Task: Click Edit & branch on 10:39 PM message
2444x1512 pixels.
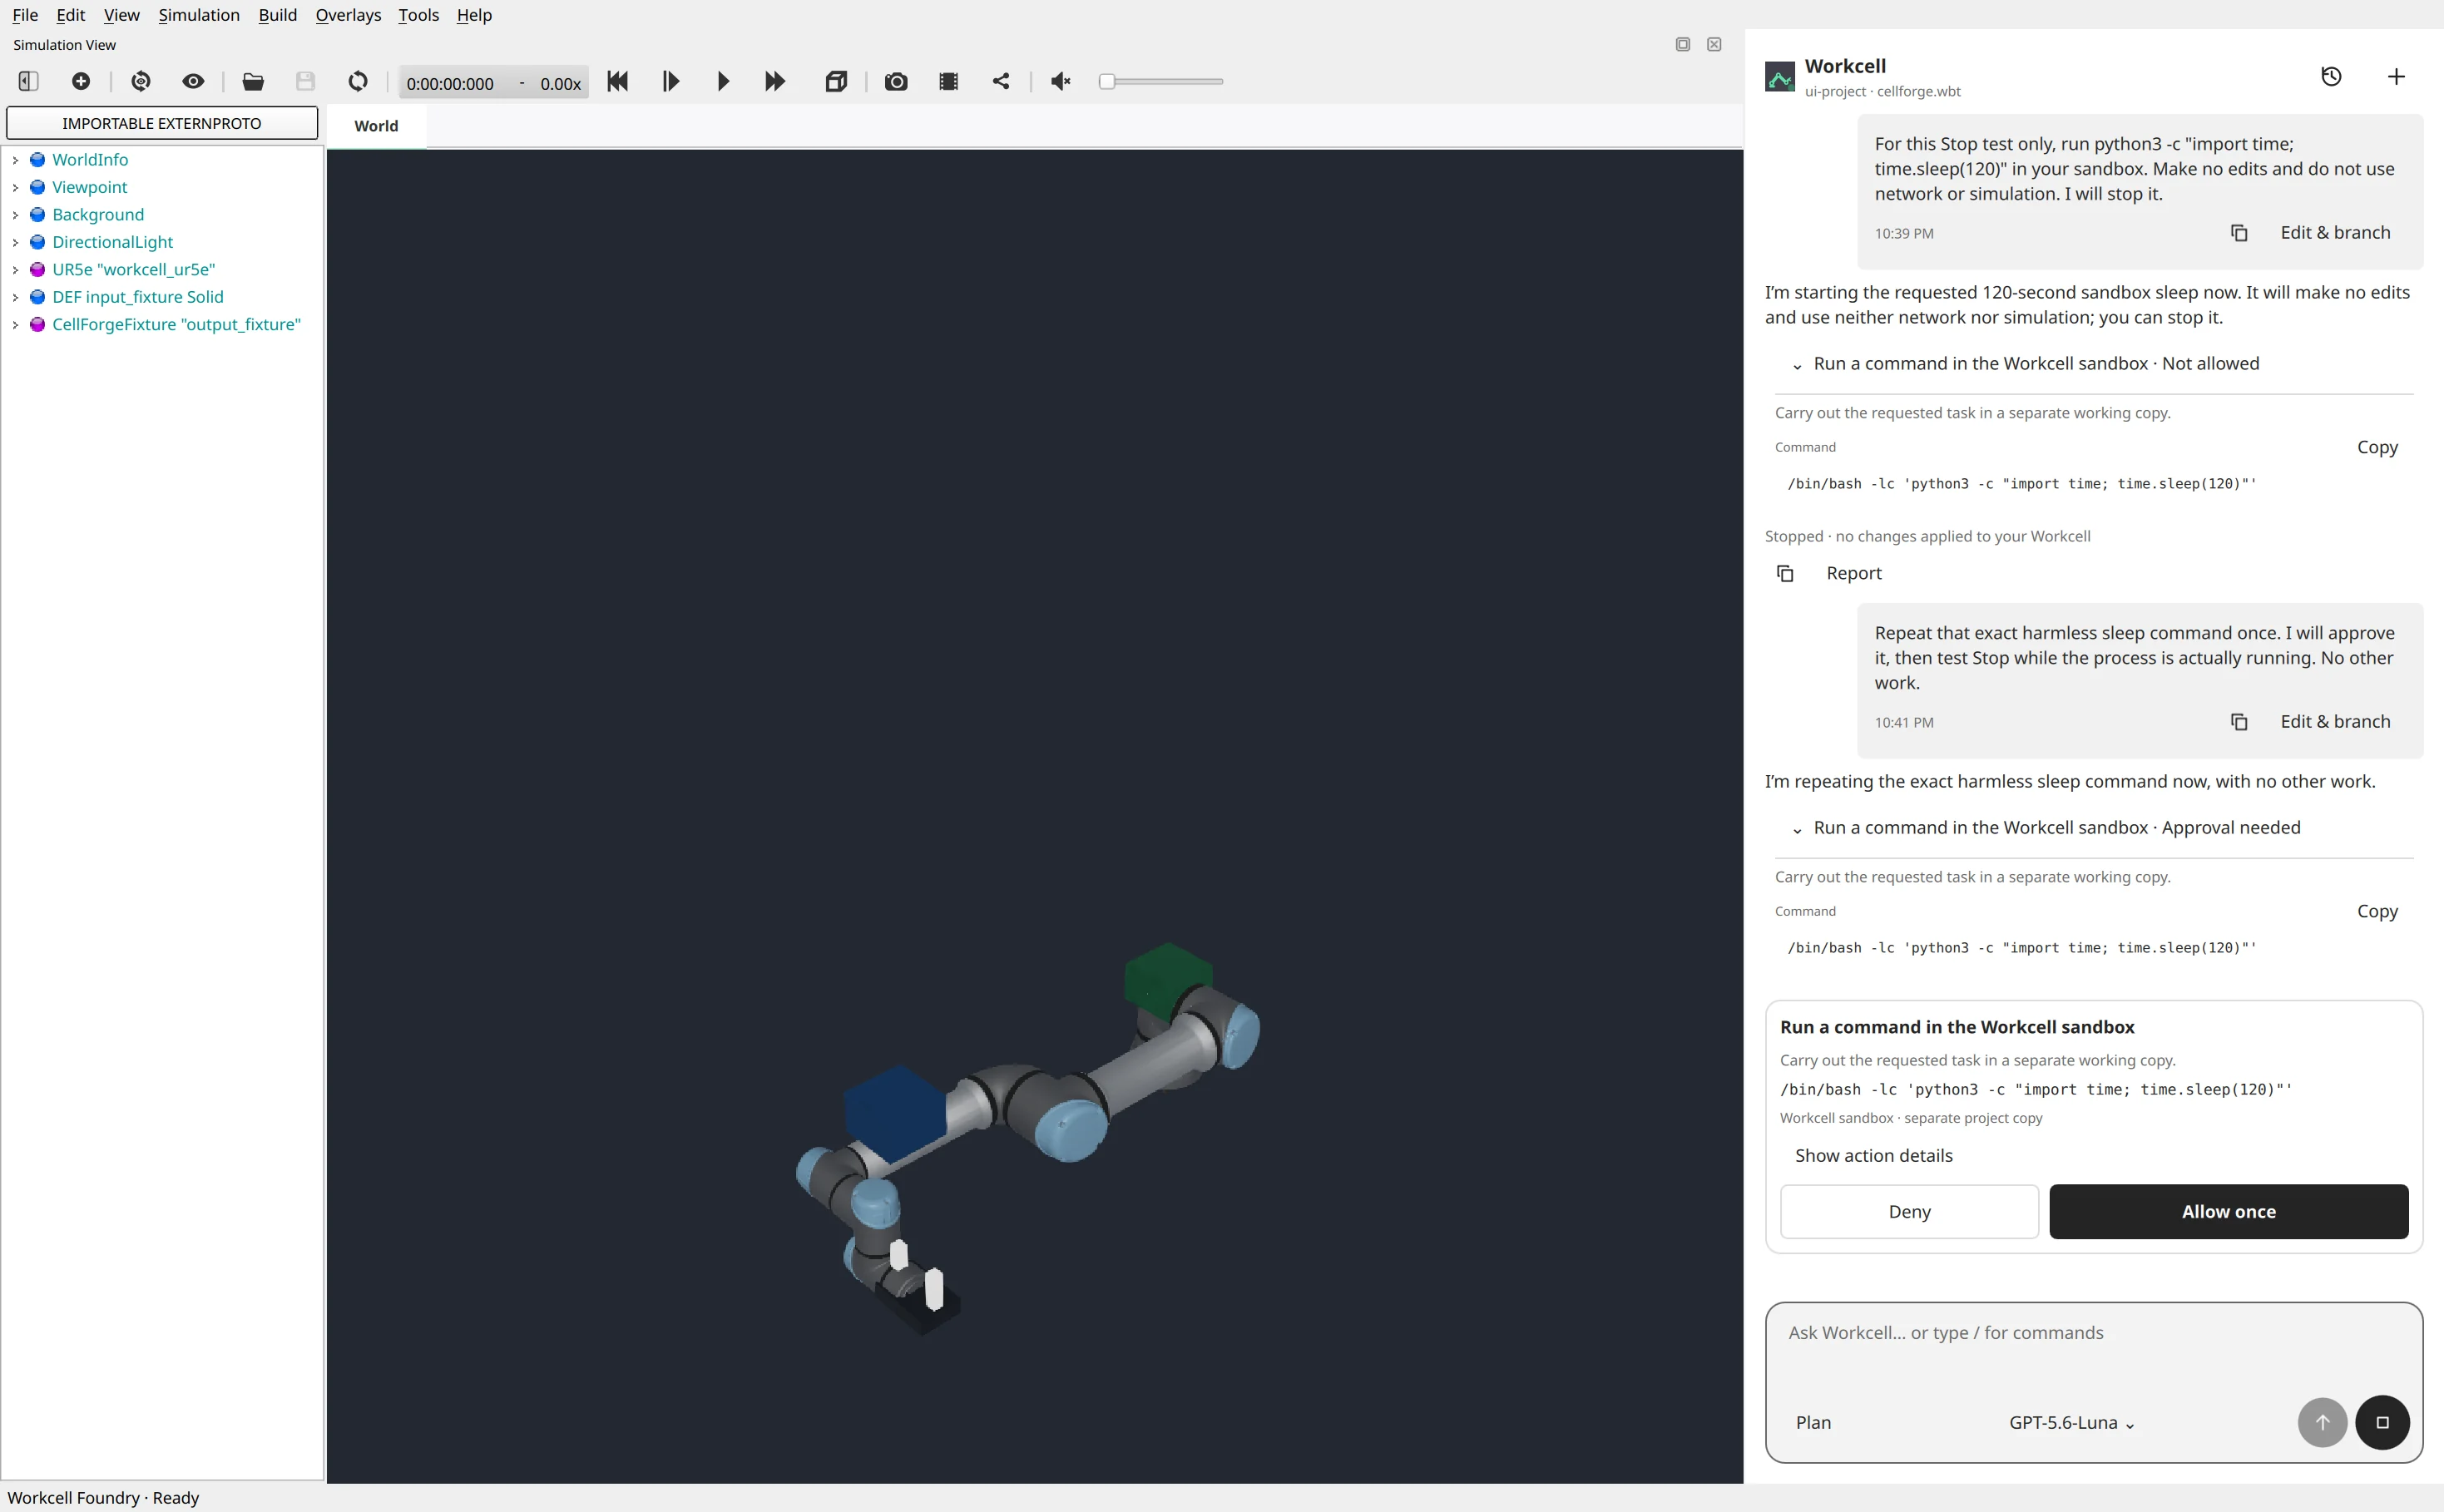Action: [2335, 233]
